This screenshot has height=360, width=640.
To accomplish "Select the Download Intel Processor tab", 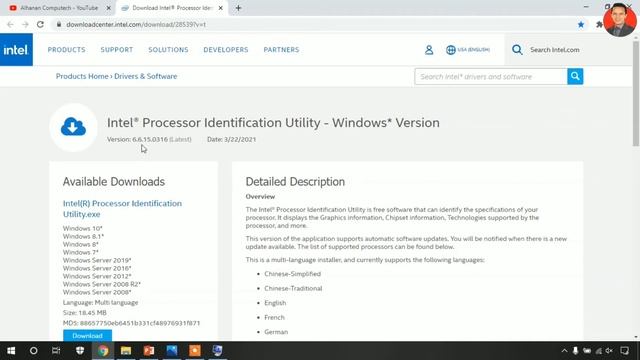I will tap(172, 8).
